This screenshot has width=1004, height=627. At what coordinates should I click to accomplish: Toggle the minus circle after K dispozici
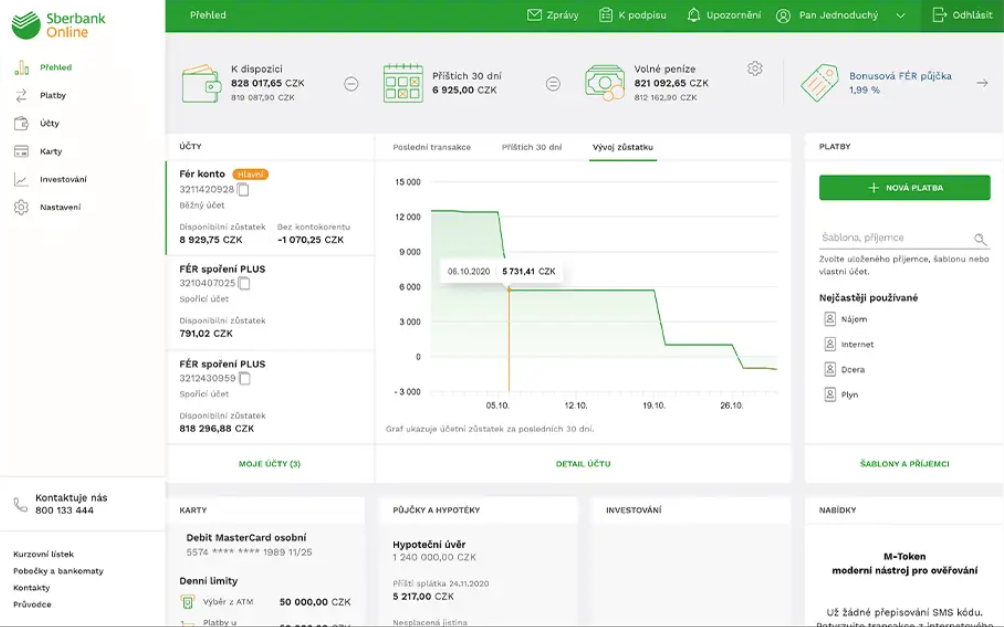(351, 84)
